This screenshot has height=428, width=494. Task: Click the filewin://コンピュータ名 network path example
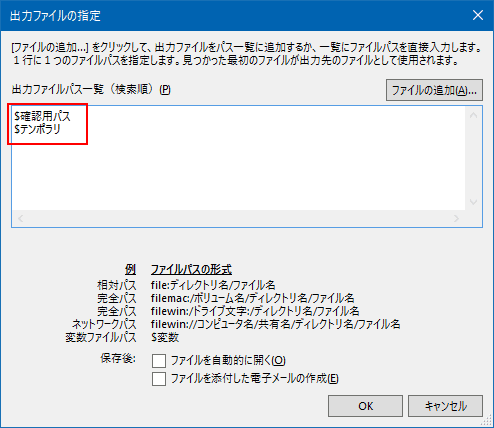click(x=275, y=324)
